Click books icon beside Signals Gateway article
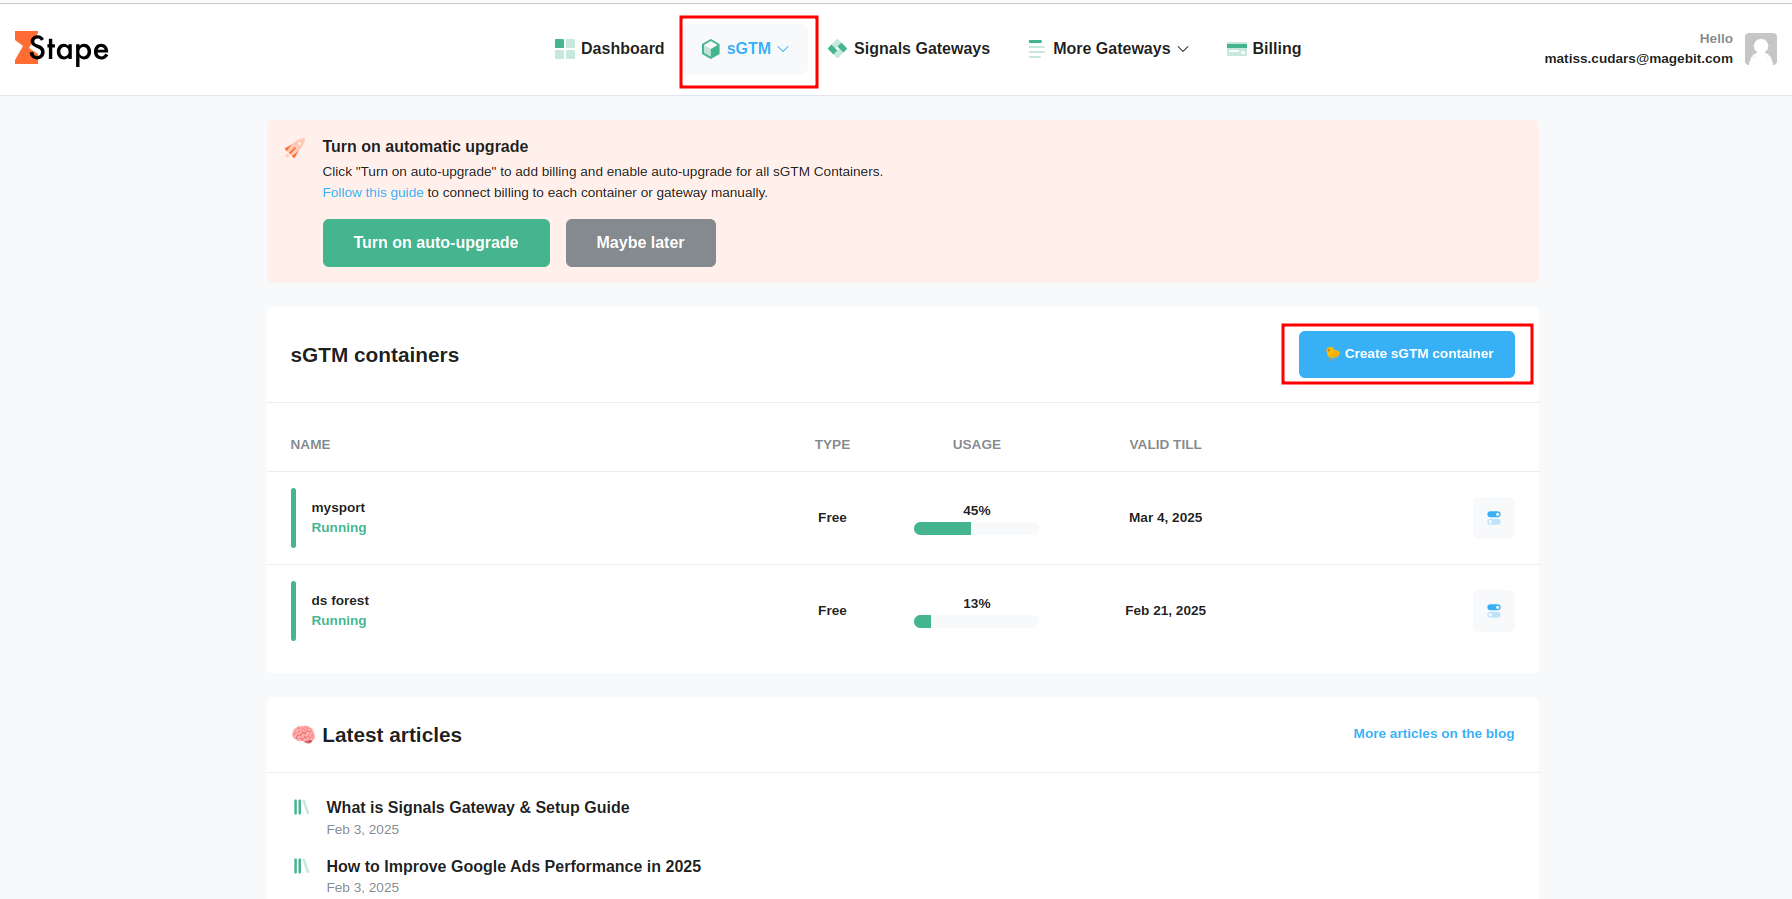Image resolution: width=1792 pixels, height=899 pixels. pos(301,807)
